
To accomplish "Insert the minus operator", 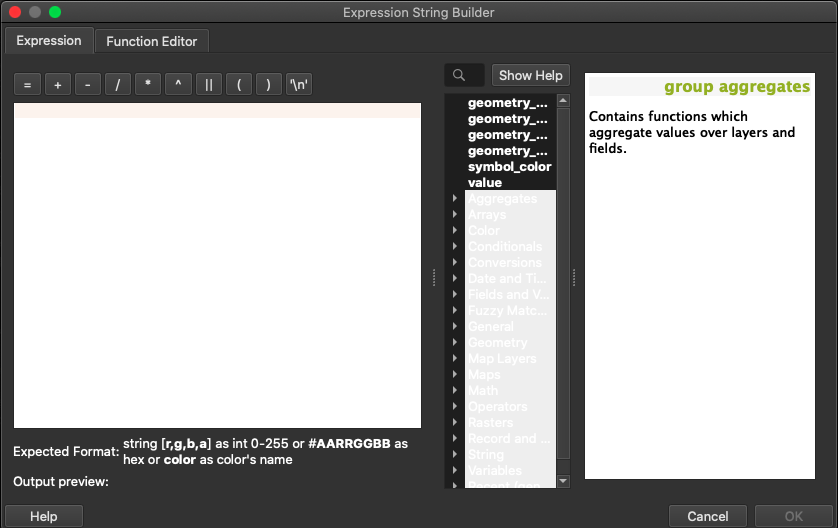I will point(87,85).
